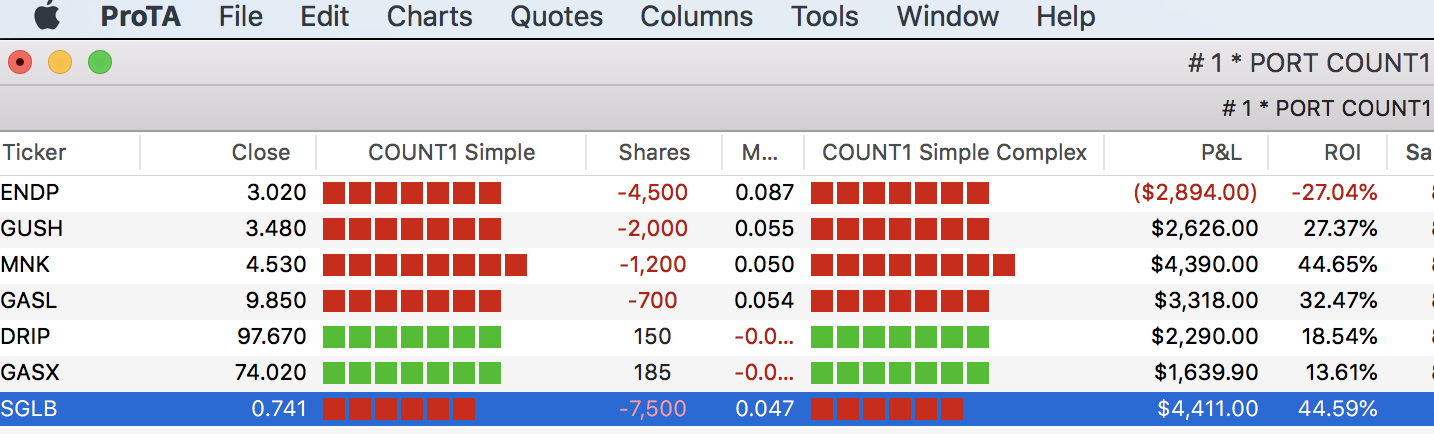Viewport: 1434px width, 434px height.
Task: Open the Window menu
Action: pos(948,17)
